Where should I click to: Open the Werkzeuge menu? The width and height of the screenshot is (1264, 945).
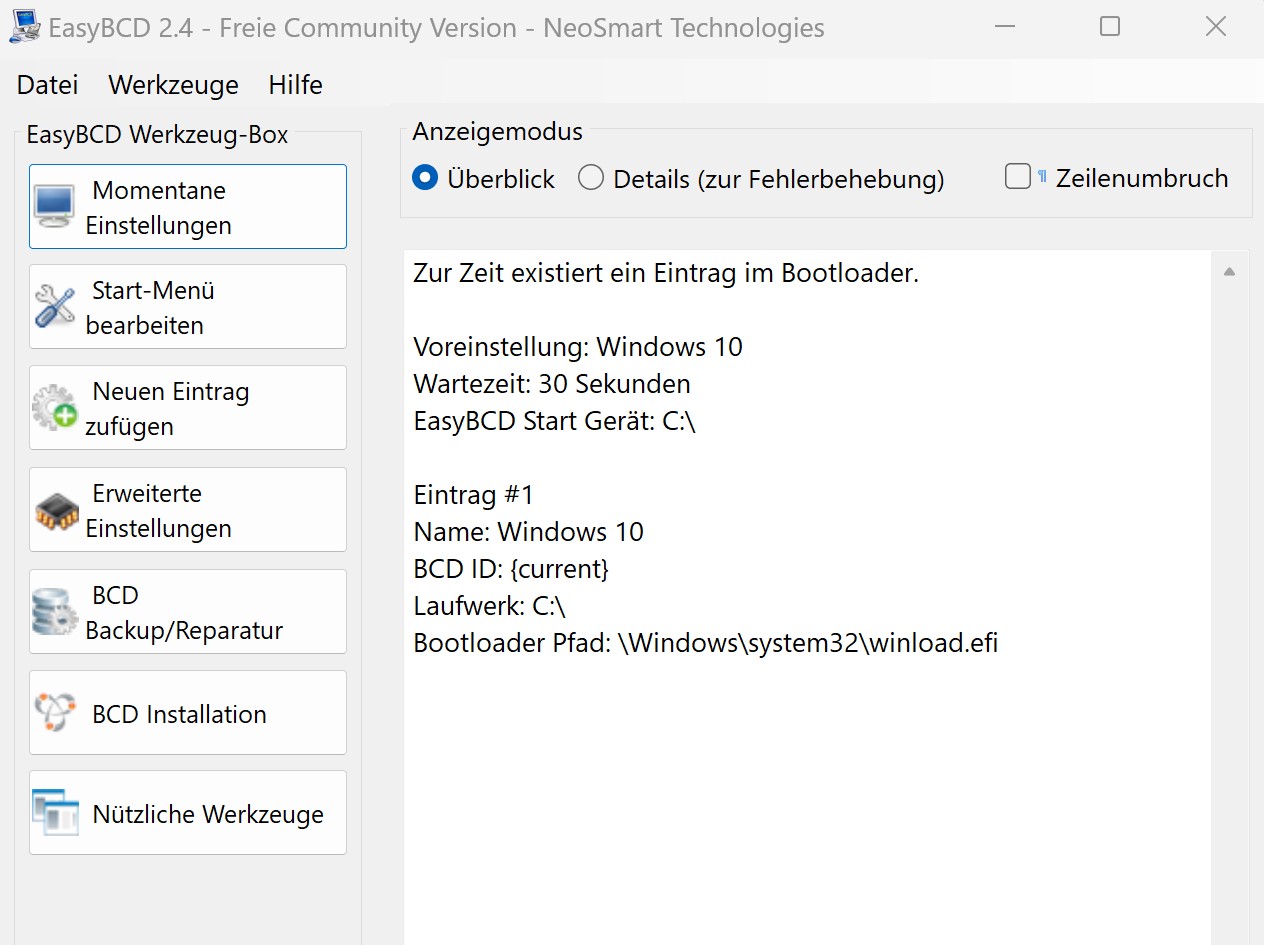[174, 85]
